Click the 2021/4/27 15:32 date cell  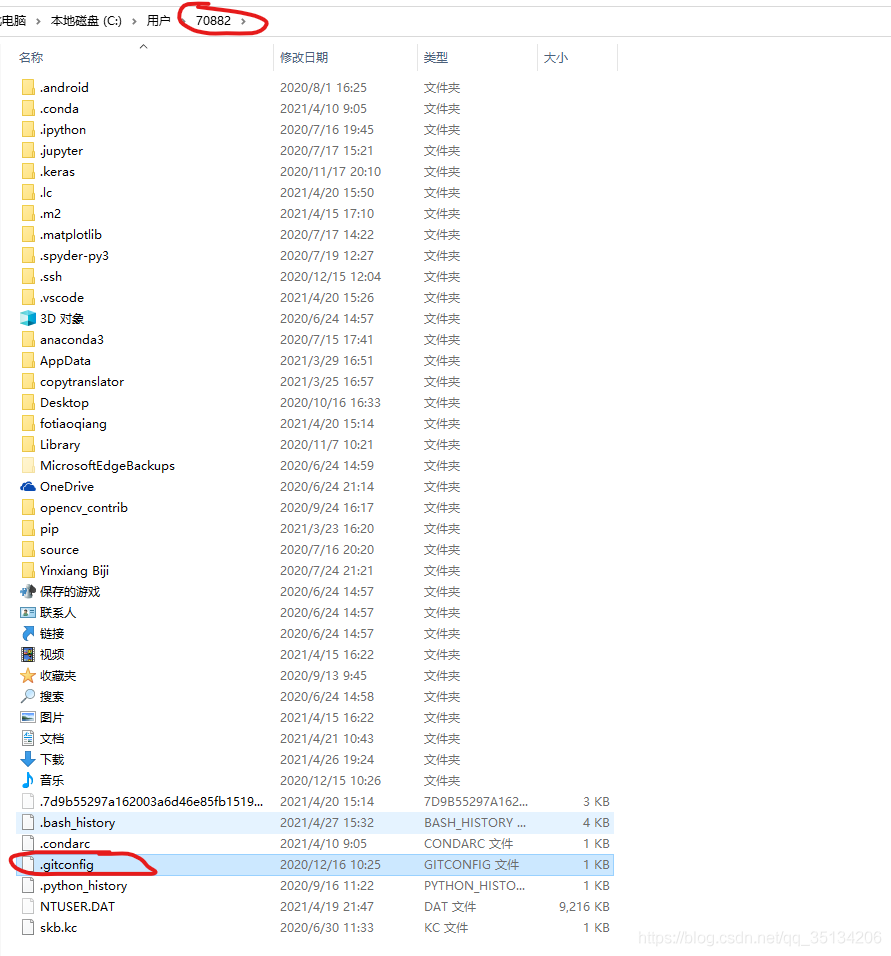327,822
